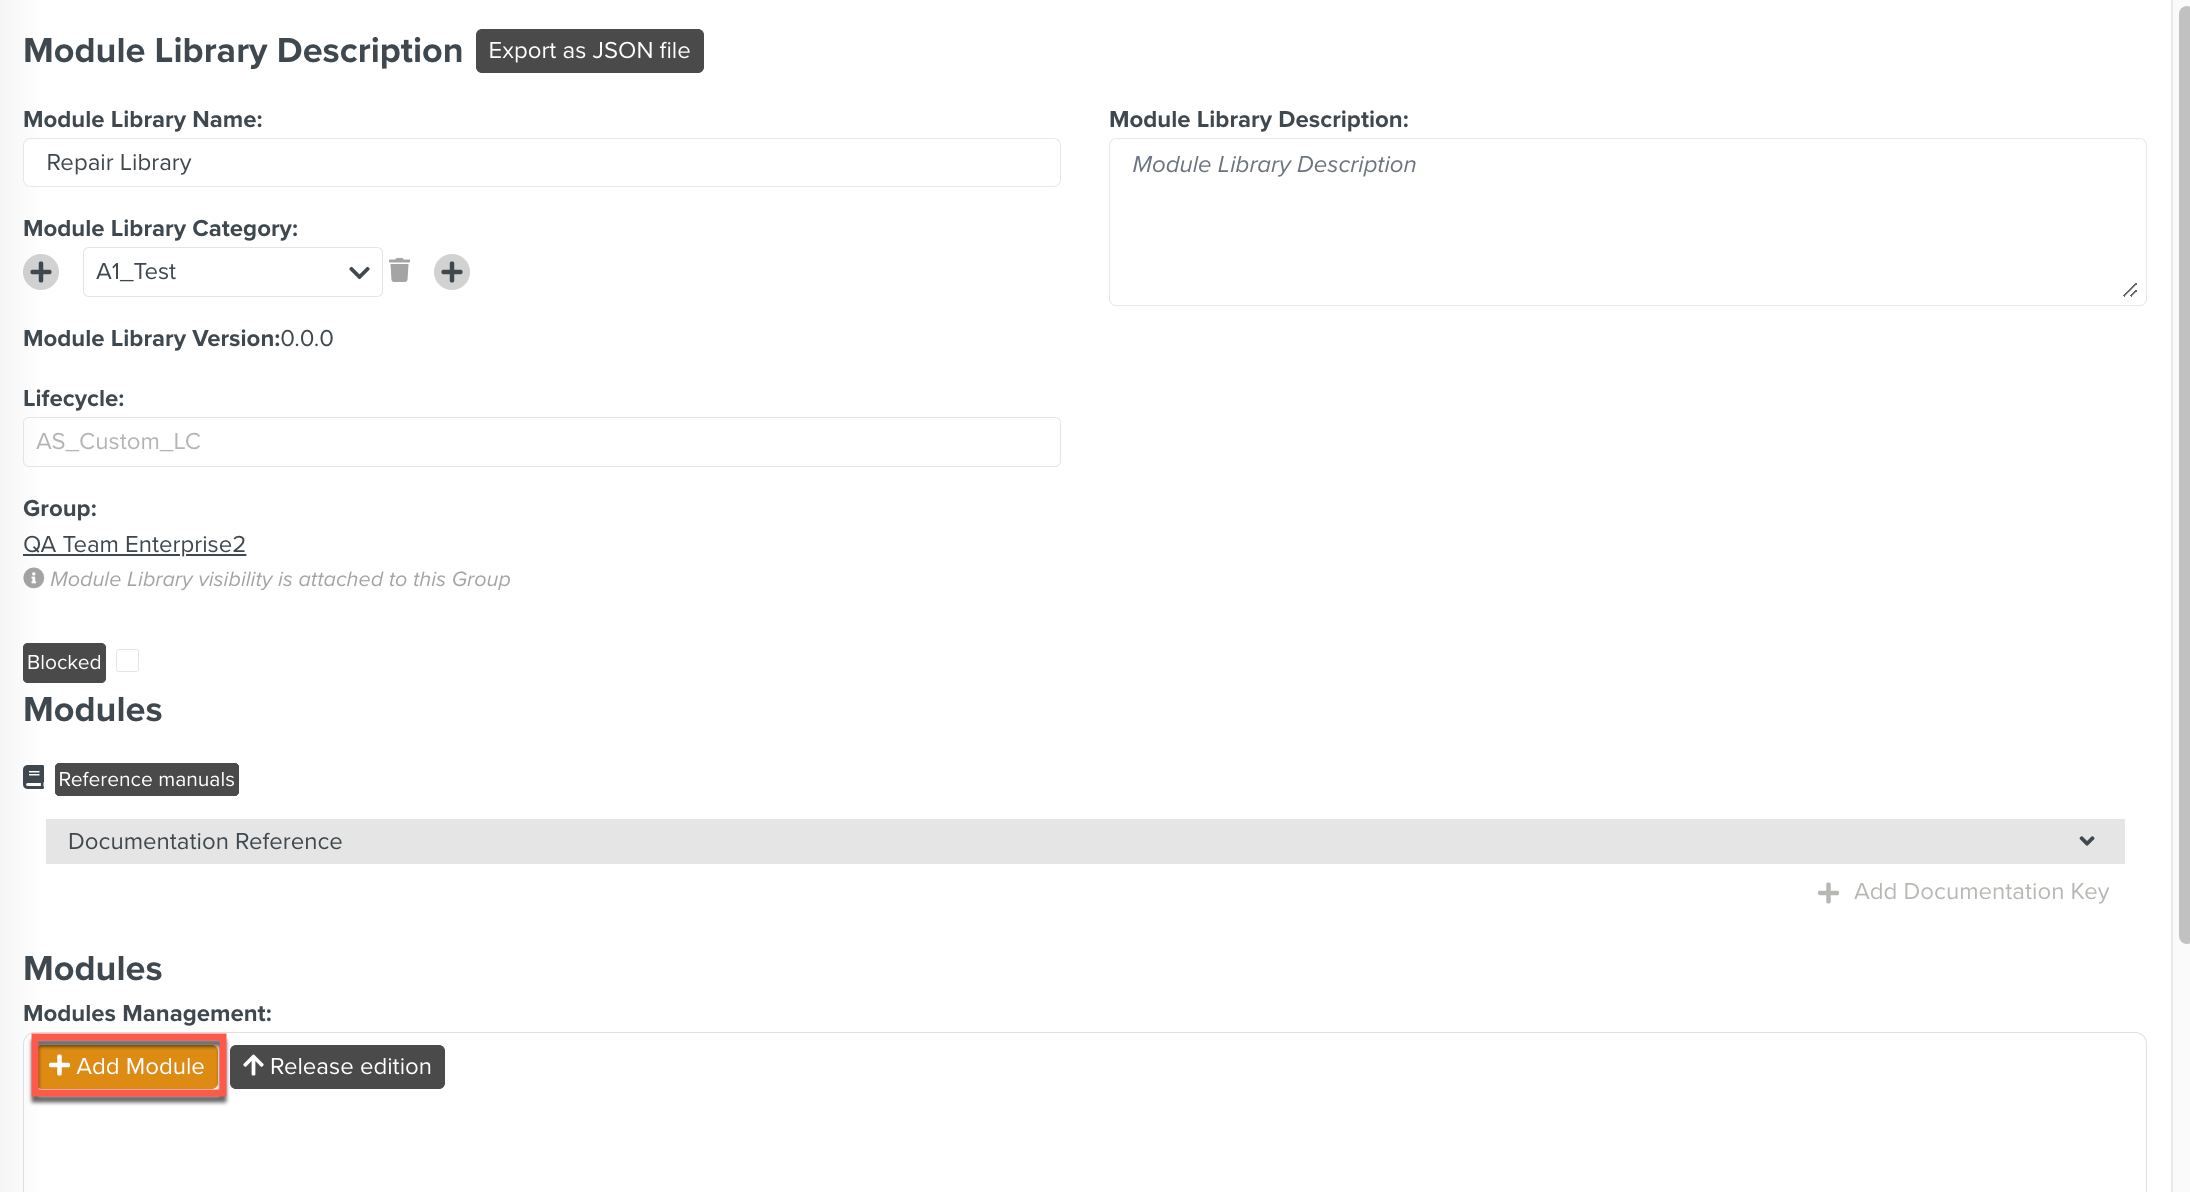Image resolution: width=2190 pixels, height=1192 pixels.
Task: Click plus icon right of trash icon
Action: click(x=452, y=272)
